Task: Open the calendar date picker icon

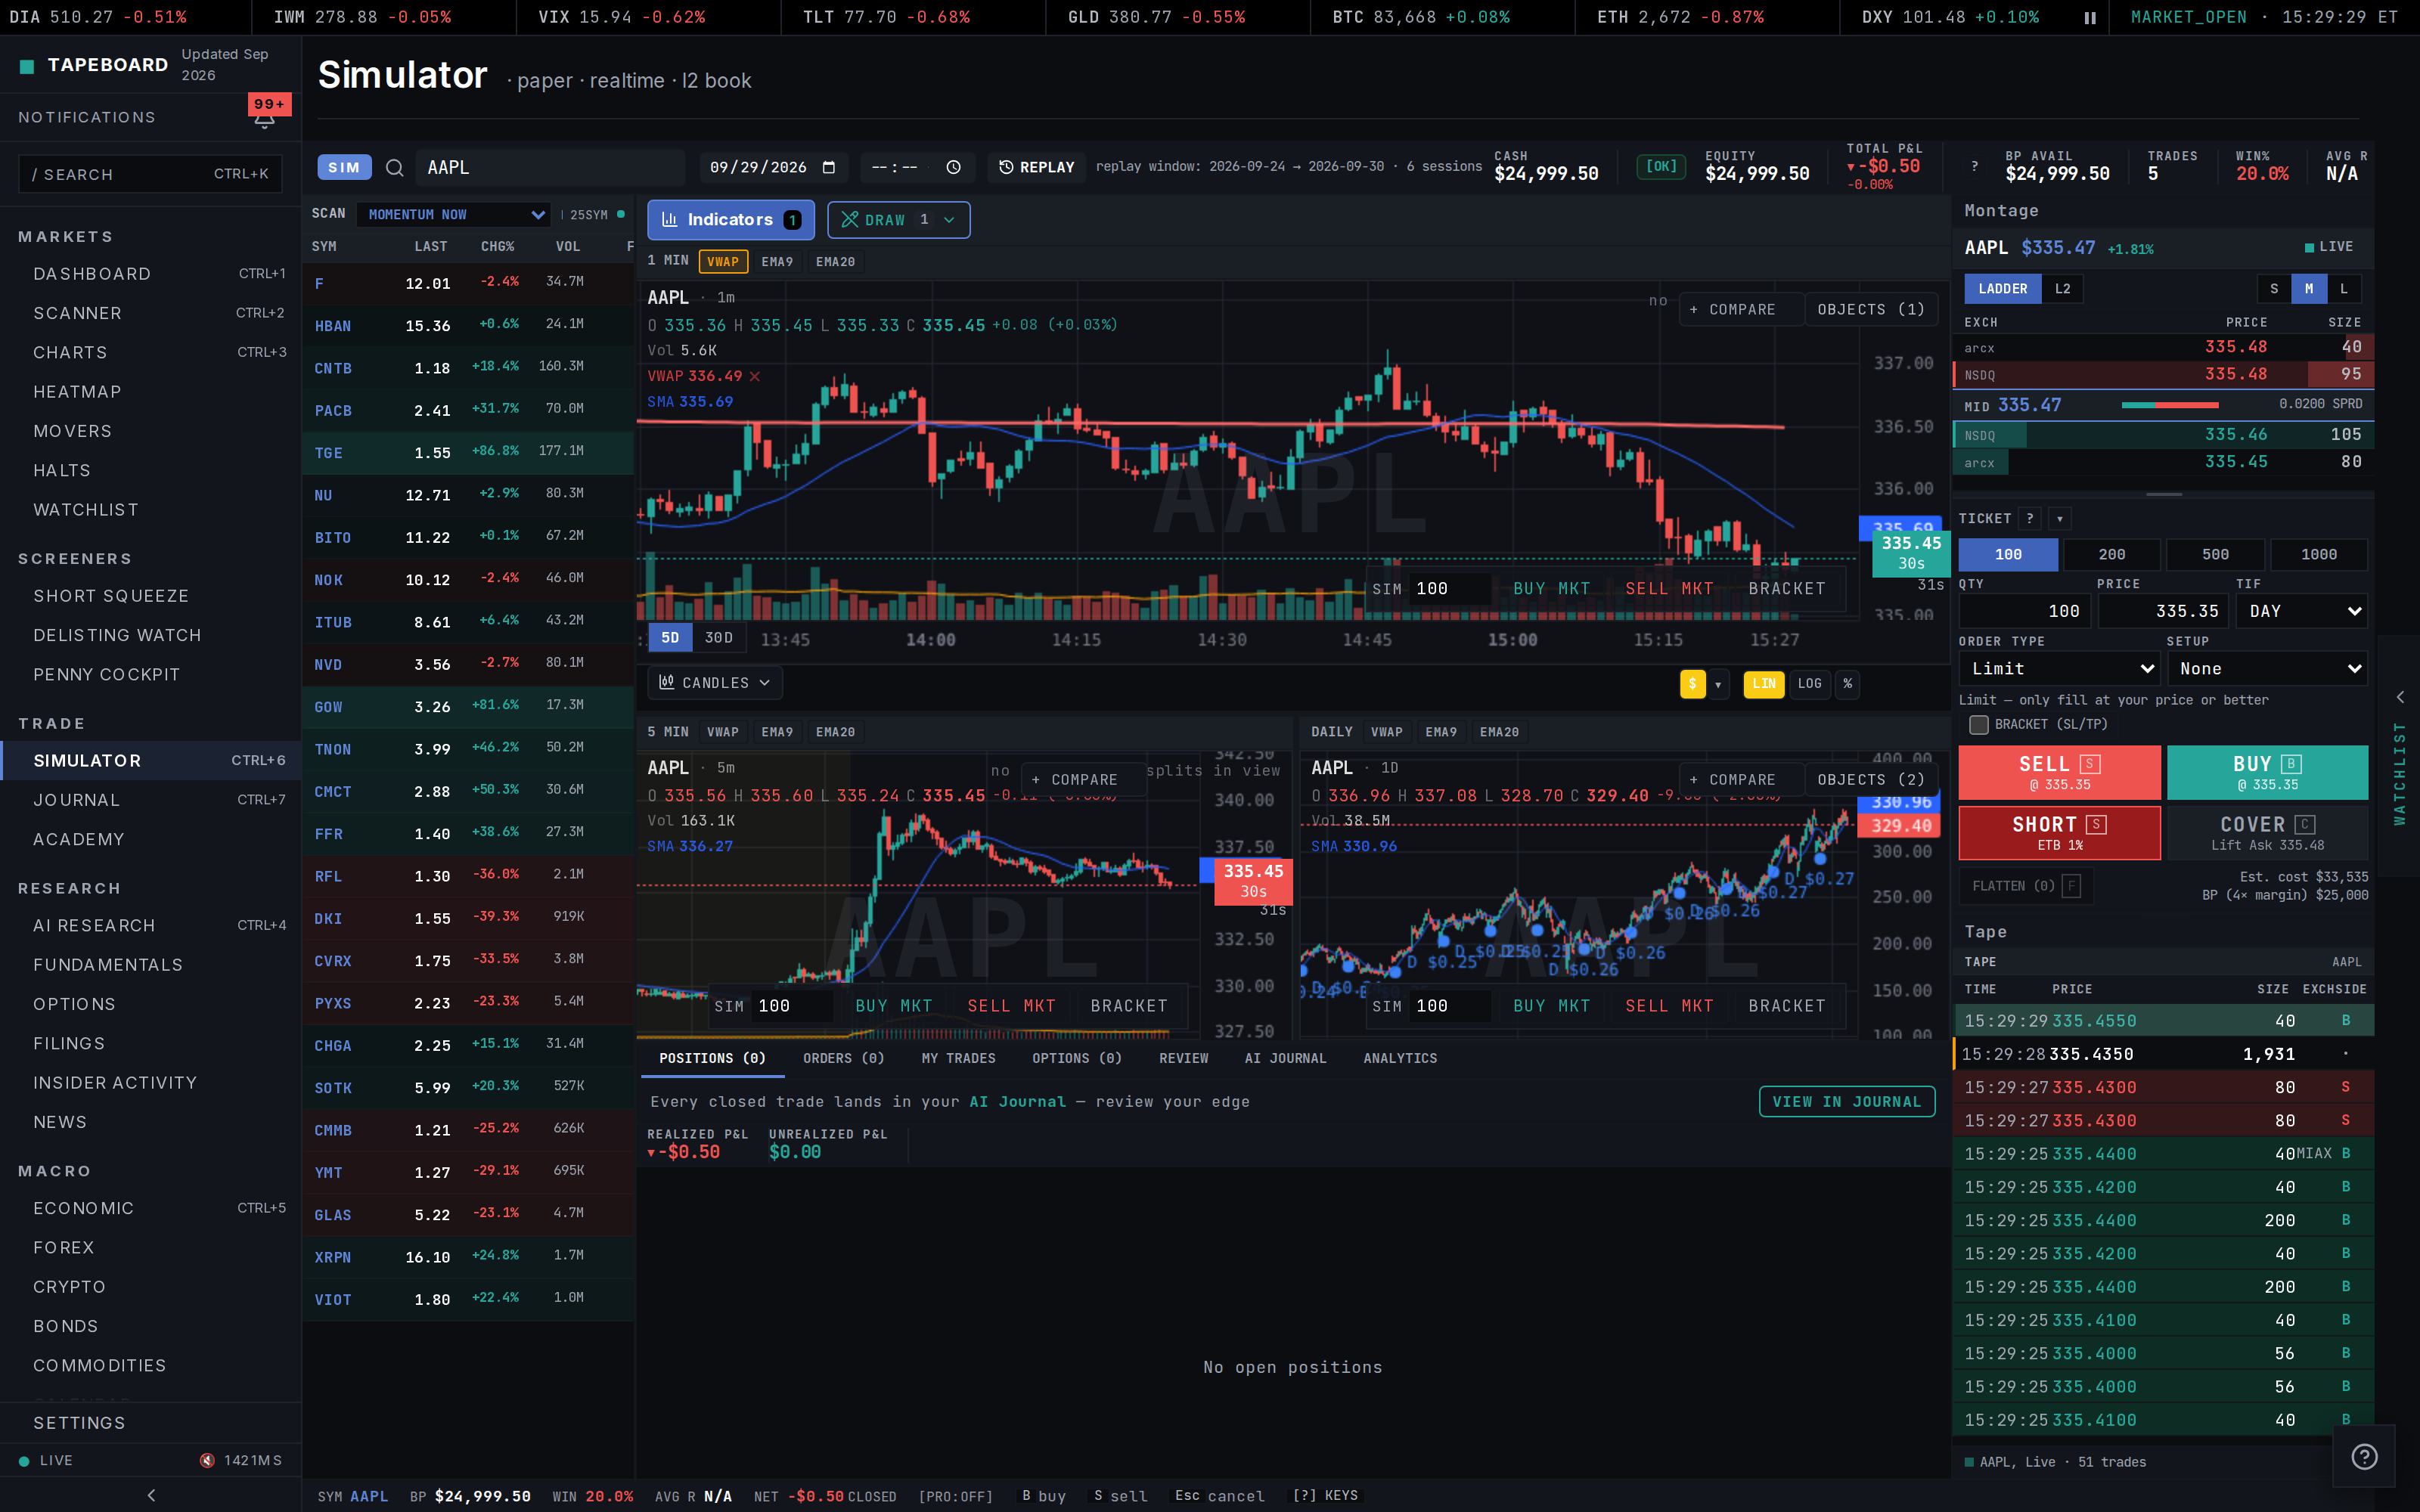Action: (829, 167)
